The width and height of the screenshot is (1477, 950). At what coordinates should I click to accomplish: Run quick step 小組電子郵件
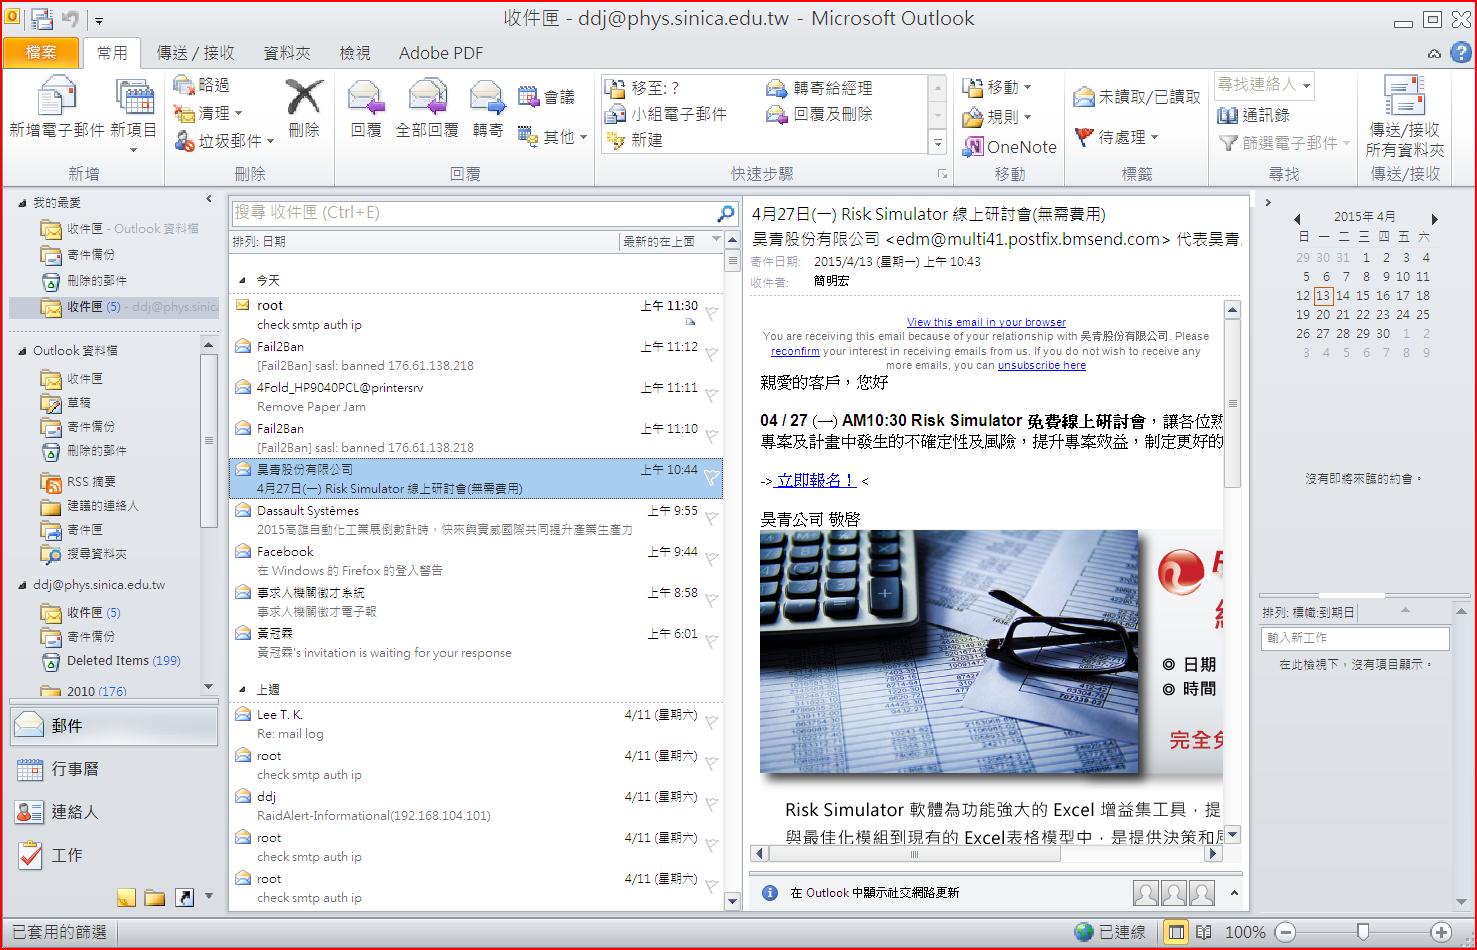666,114
